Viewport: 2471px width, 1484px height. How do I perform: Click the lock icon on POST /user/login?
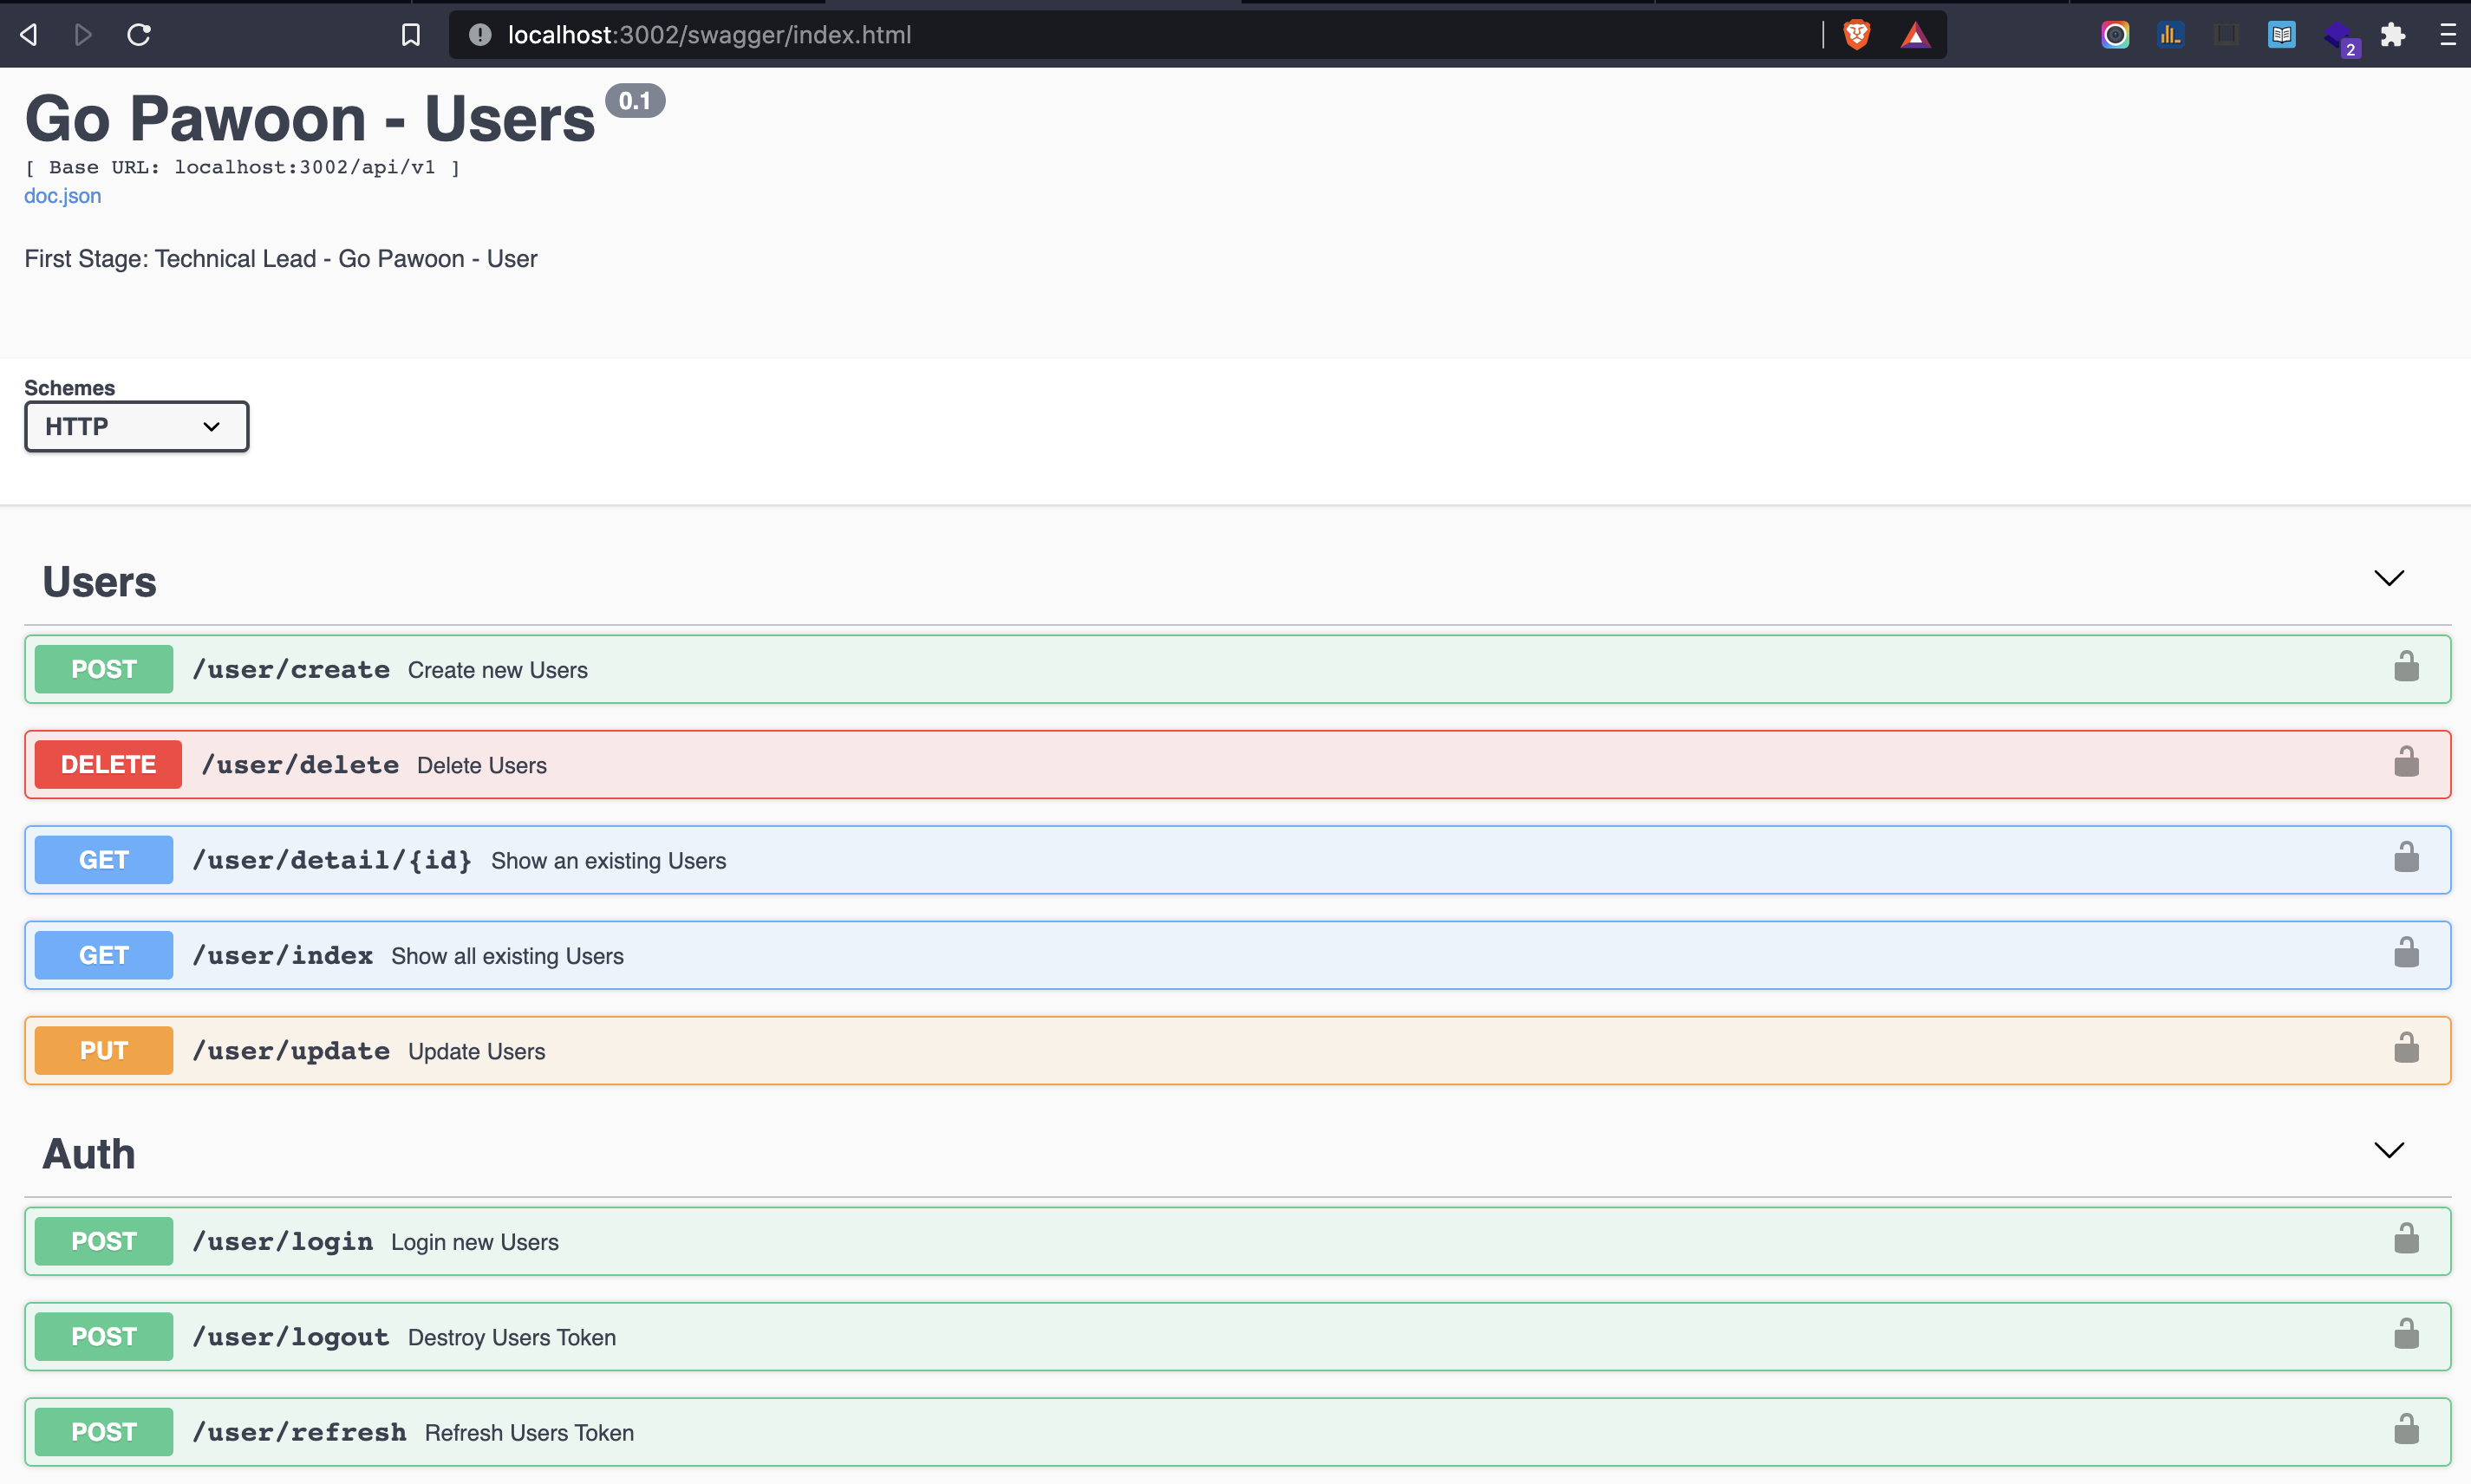(x=2405, y=1239)
